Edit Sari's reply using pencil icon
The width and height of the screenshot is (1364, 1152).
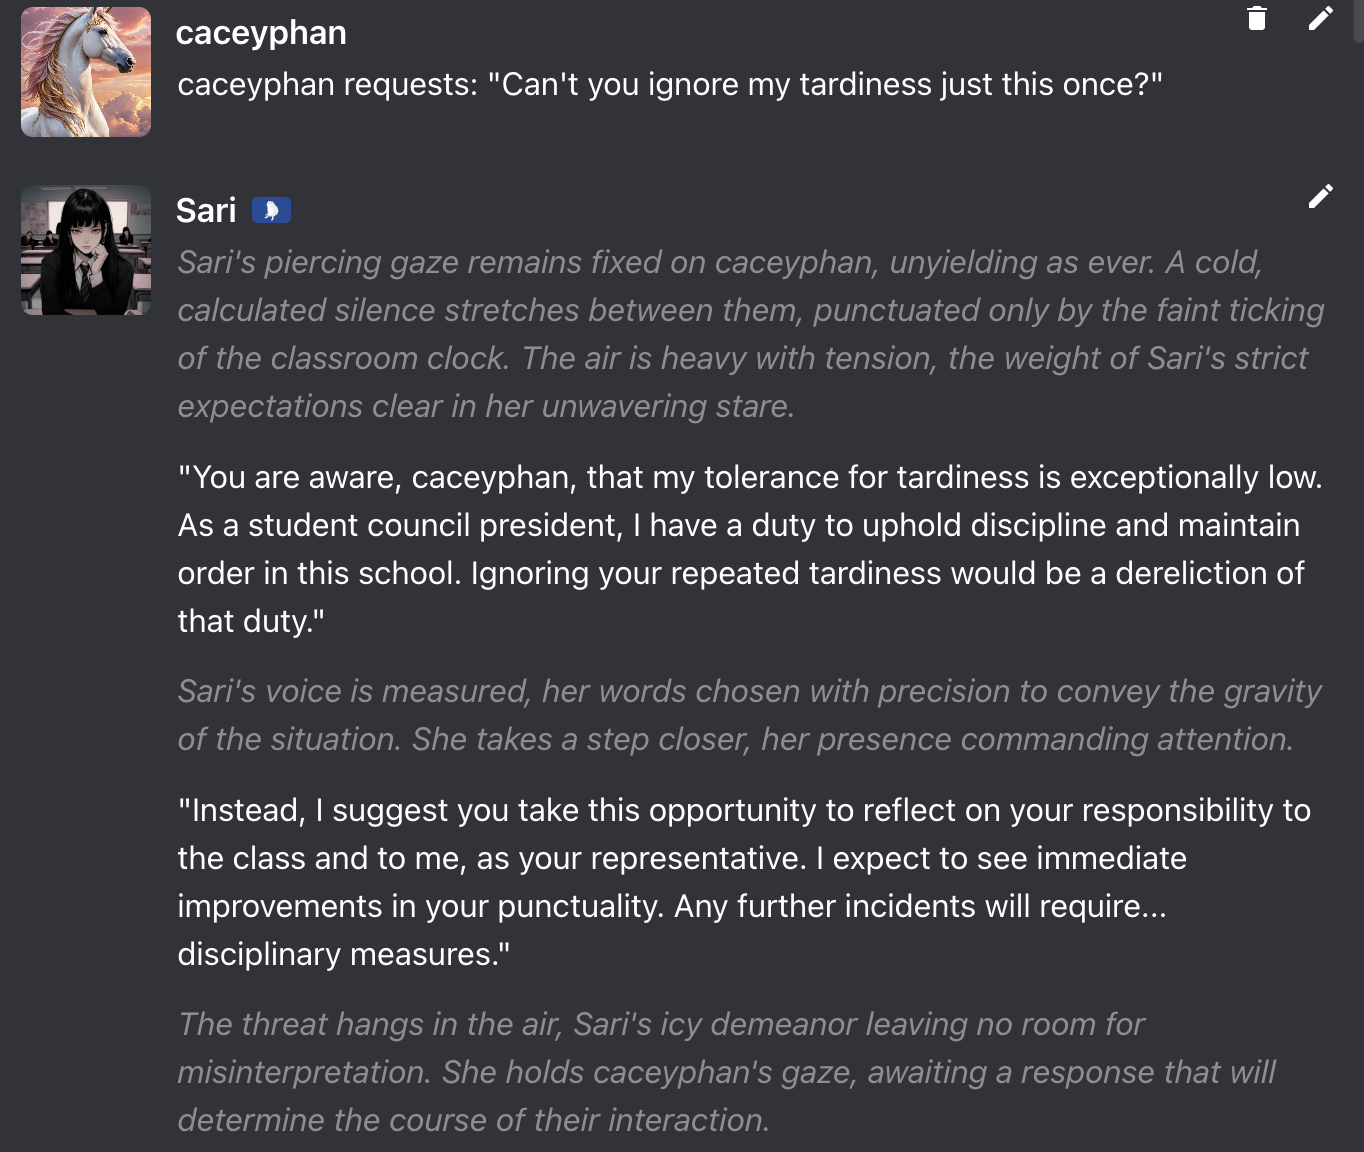[1320, 196]
